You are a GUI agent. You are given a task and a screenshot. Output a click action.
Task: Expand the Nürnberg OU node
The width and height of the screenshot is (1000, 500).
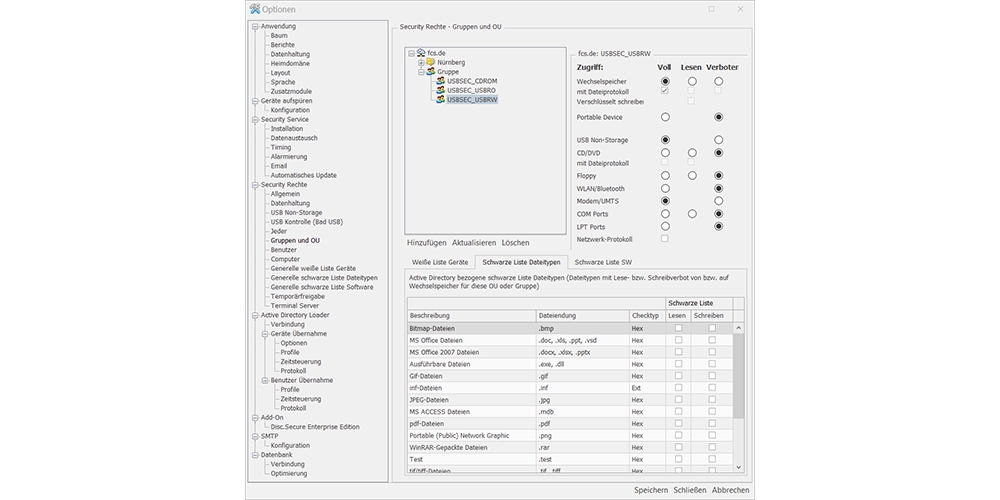(x=421, y=62)
